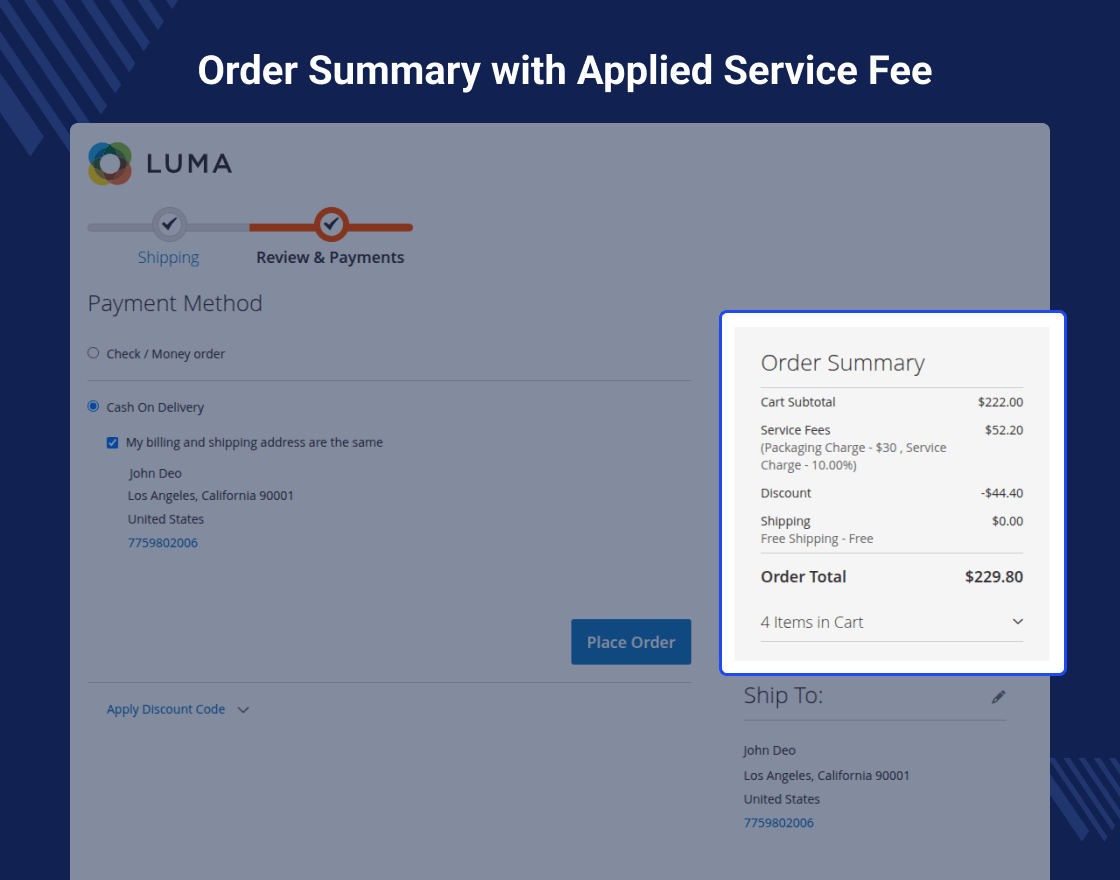
Task: Click the Review & Payments step checkmark circle
Action: (x=331, y=224)
